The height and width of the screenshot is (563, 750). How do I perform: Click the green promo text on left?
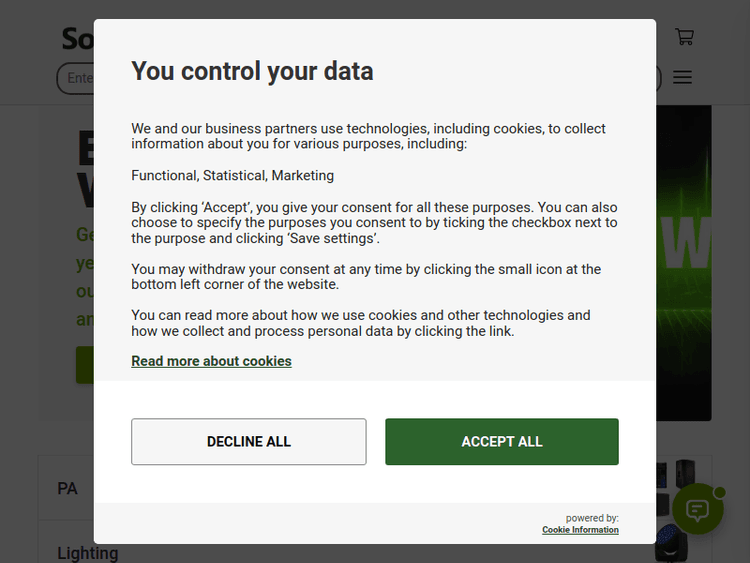(84, 277)
